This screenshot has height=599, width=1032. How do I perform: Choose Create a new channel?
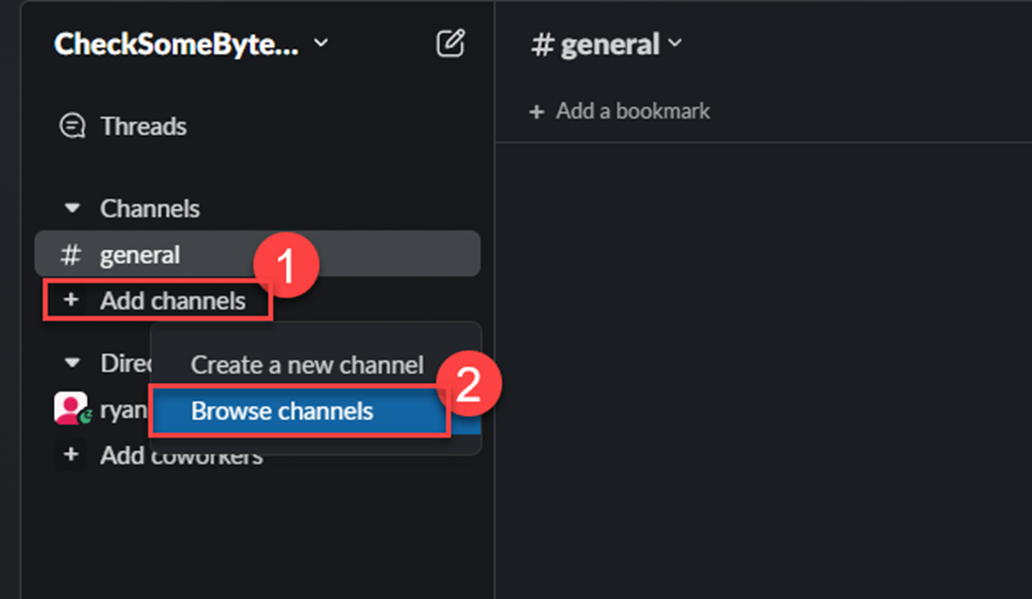307,365
